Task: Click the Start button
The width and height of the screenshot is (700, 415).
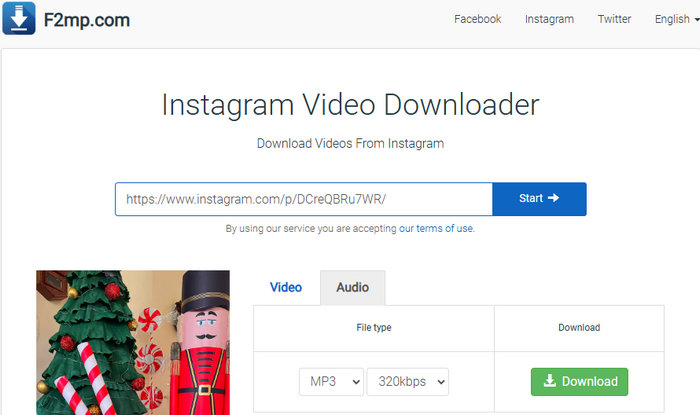Action: [x=539, y=199]
